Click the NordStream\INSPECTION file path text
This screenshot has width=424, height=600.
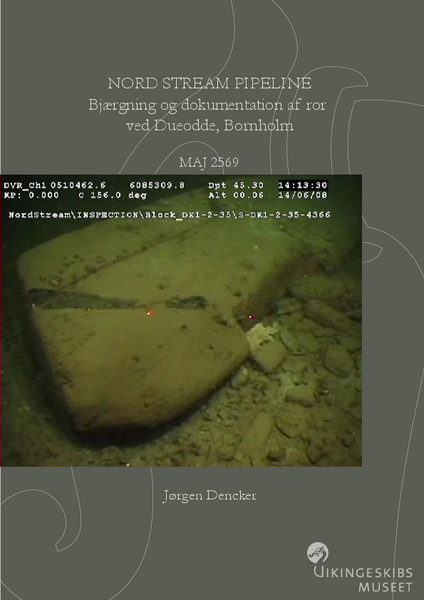pos(169,215)
